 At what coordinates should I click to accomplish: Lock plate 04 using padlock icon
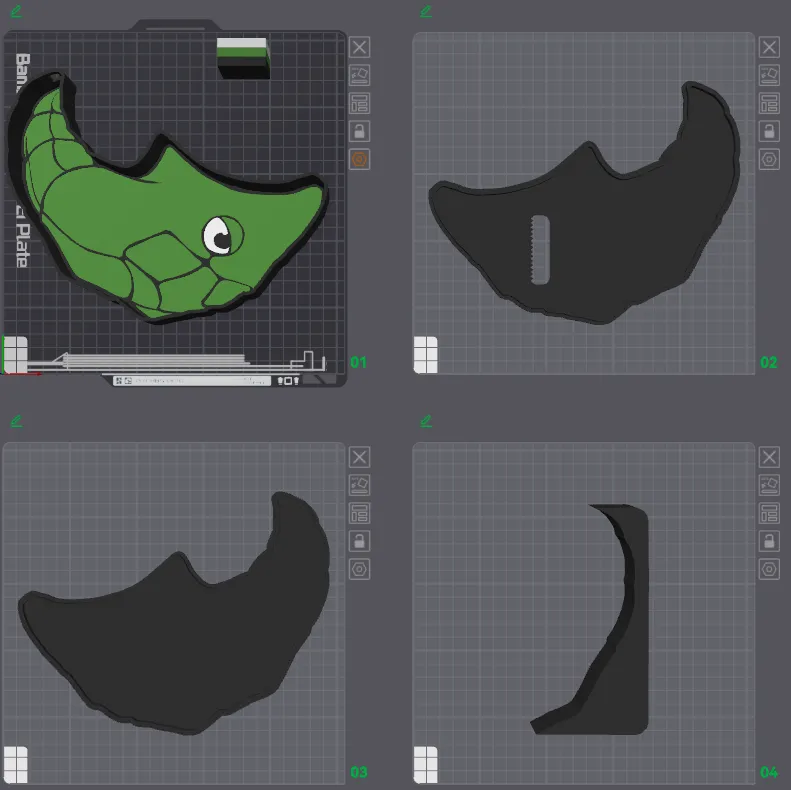[769, 541]
